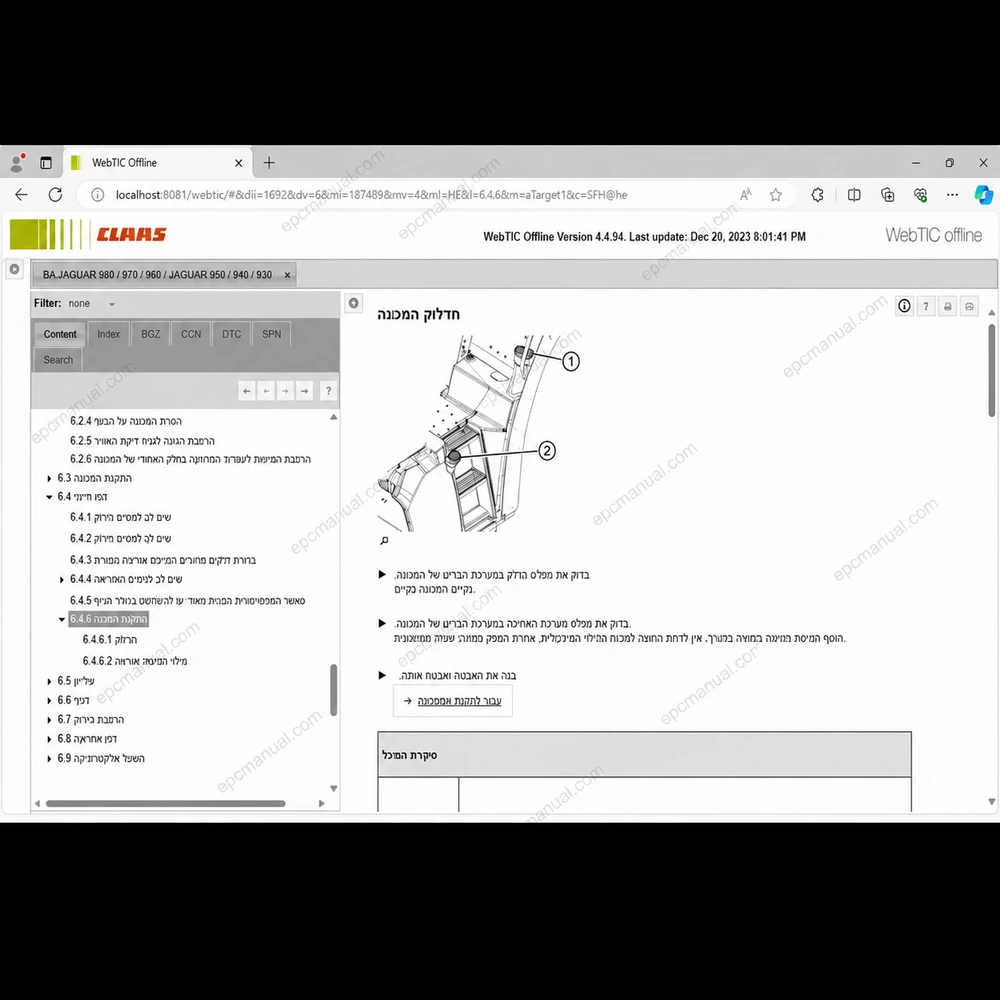
Task: Open a new browser tab
Action: tap(269, 163)
